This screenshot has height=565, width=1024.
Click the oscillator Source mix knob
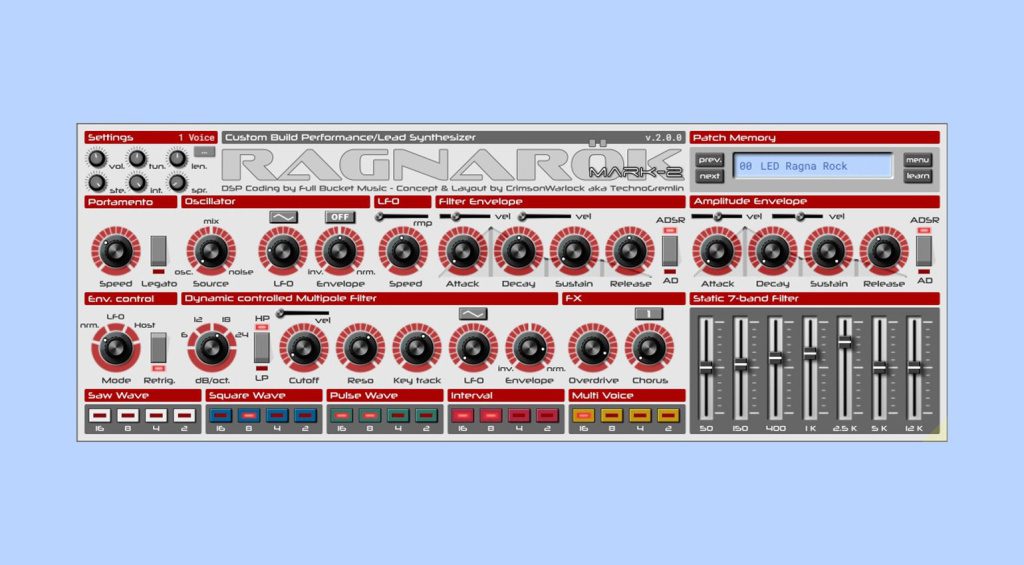[x=211, y=250]
